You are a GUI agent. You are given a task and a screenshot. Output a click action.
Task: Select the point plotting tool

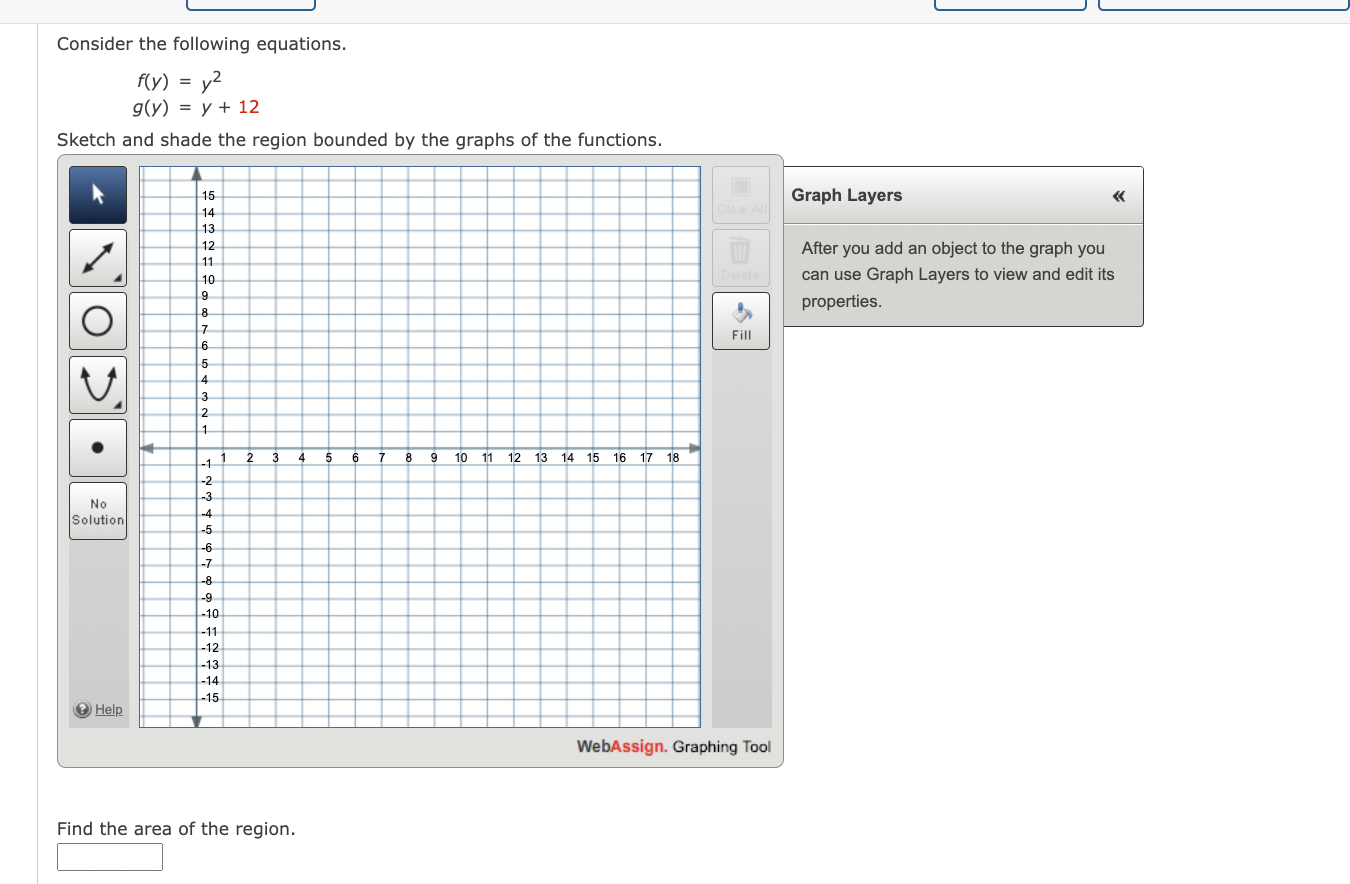[97, 447]
